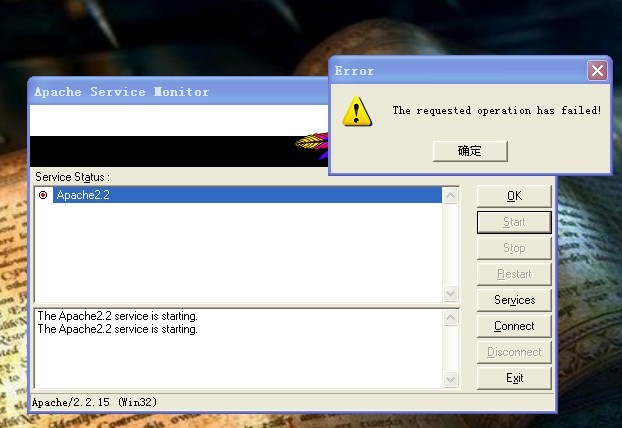Click the Apache feather logo in banner
The width and height of the screenshot is (622, 428).
tap(312, 146)
